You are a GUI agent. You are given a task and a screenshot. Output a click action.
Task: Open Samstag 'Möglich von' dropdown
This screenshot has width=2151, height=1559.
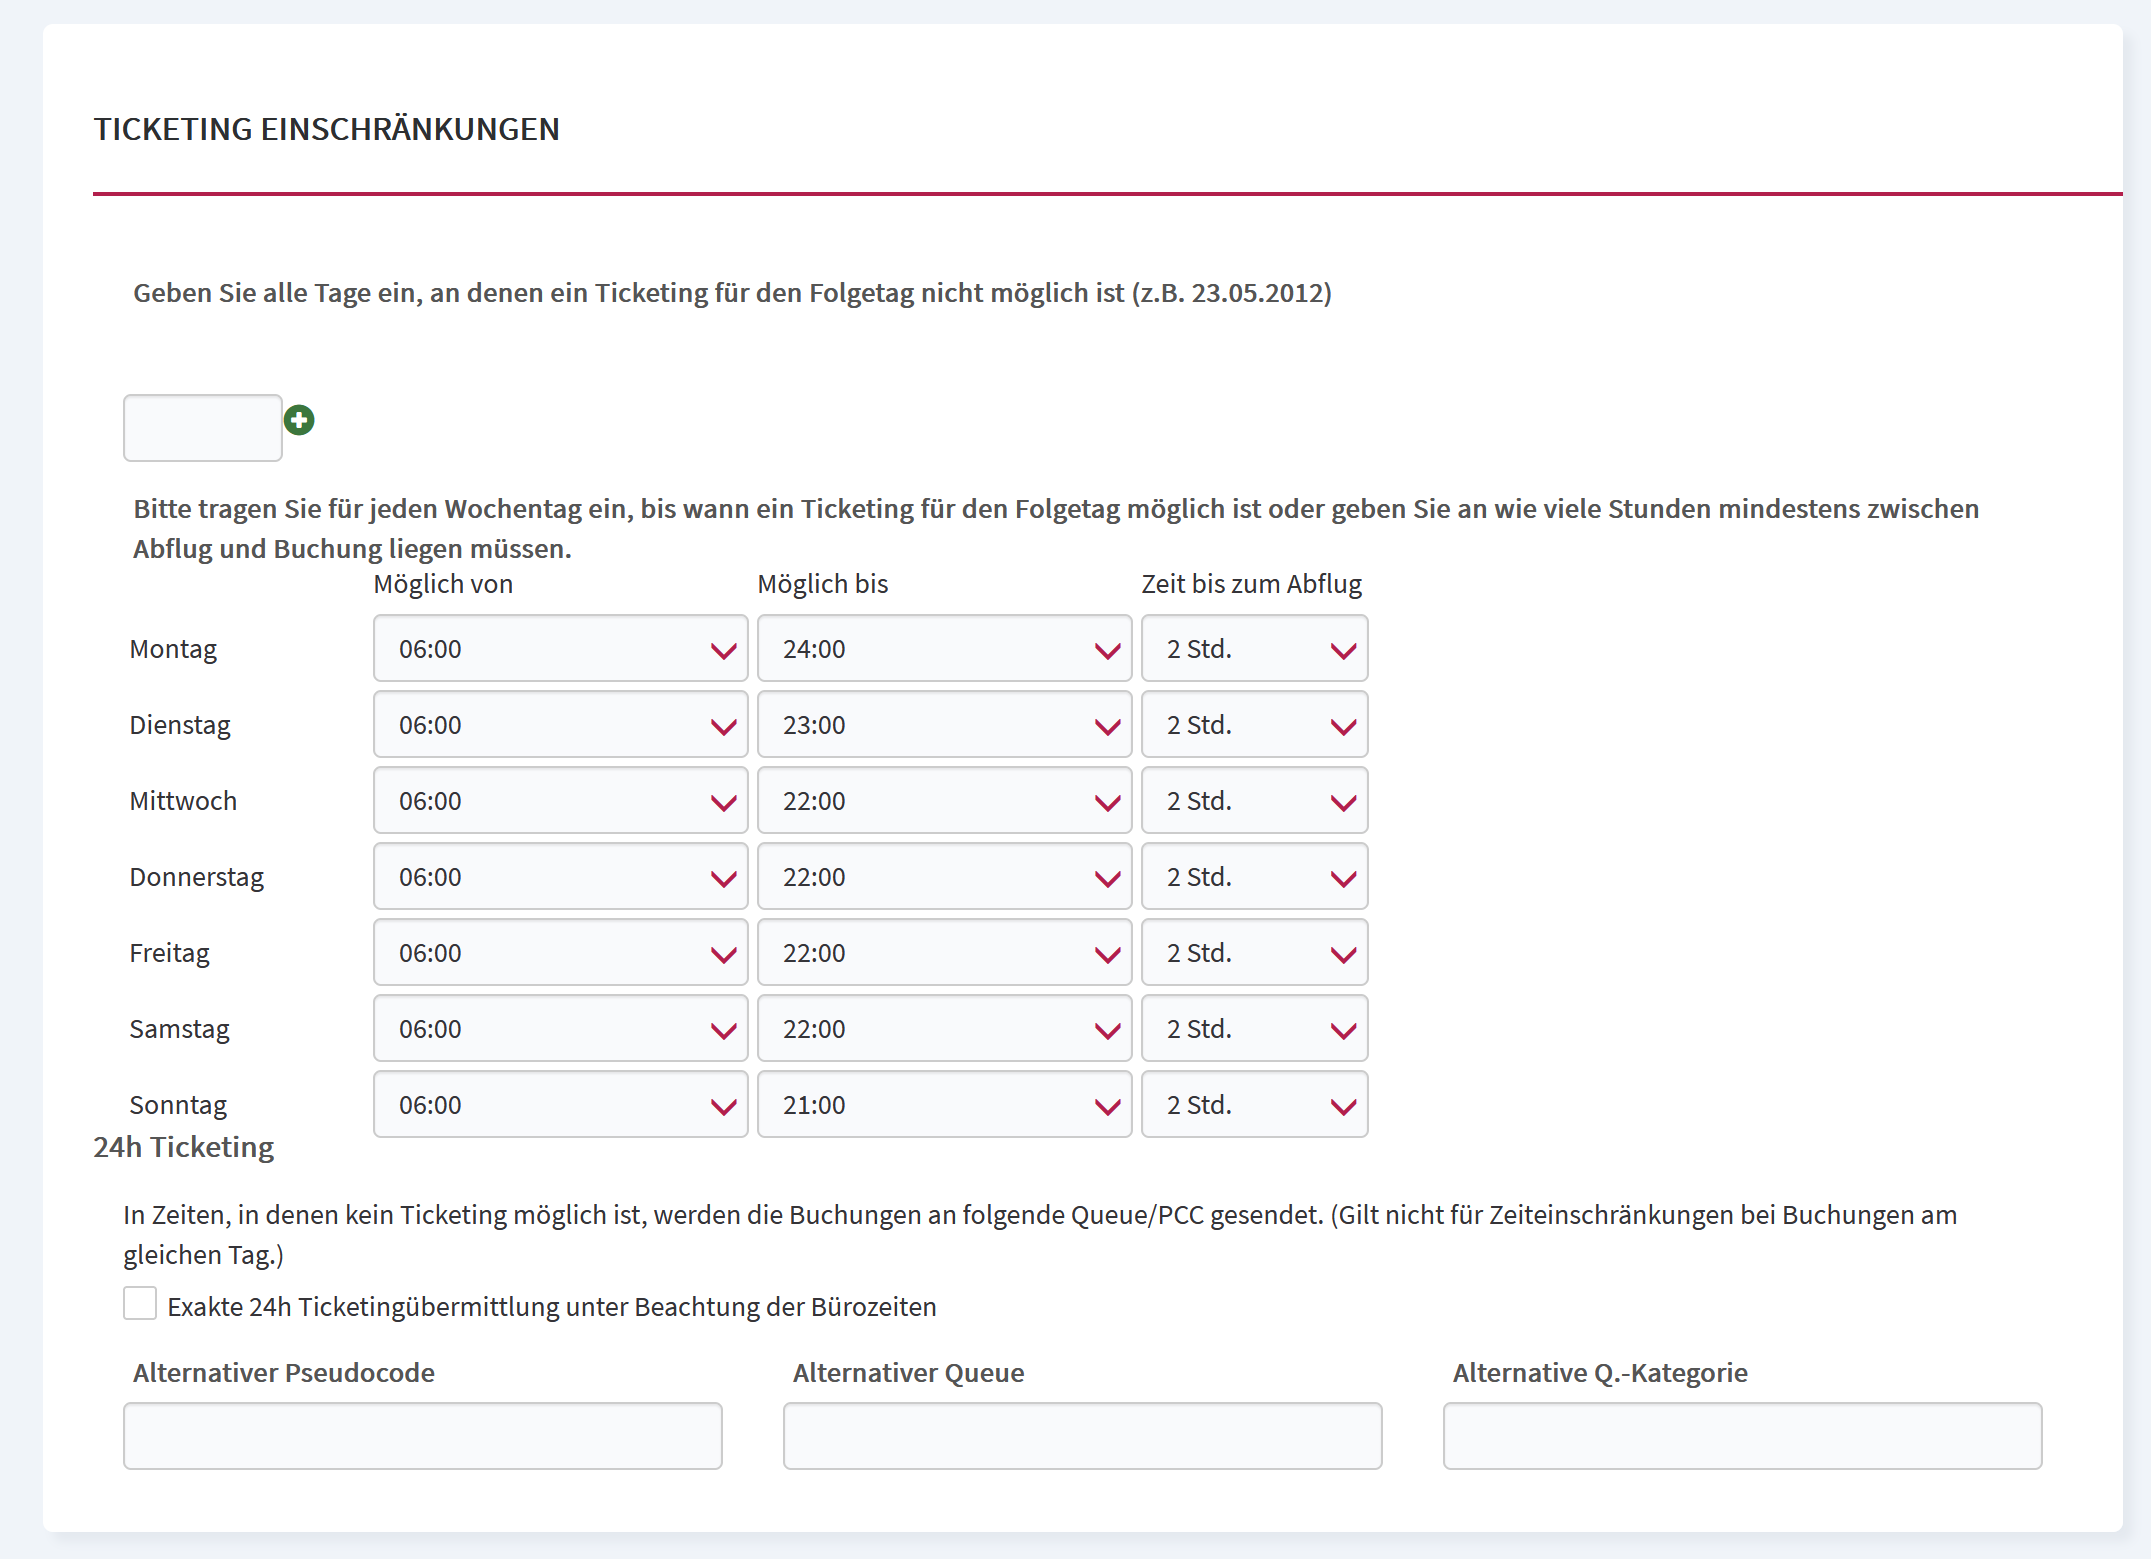(x=561, y=1029)
